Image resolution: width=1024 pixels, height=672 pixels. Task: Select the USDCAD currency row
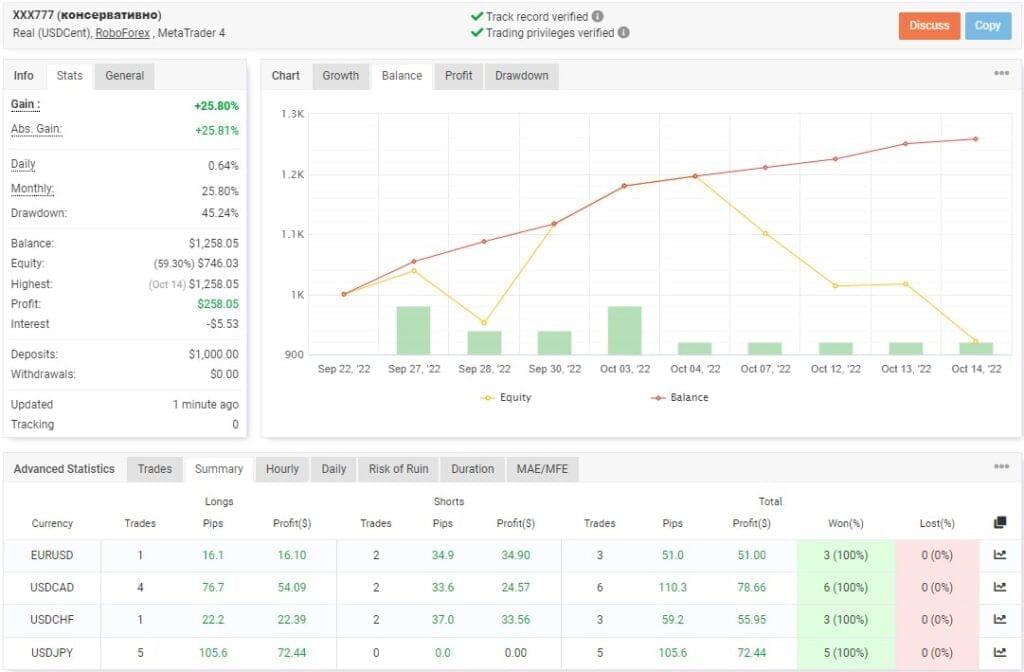click(x=52, y=588)
